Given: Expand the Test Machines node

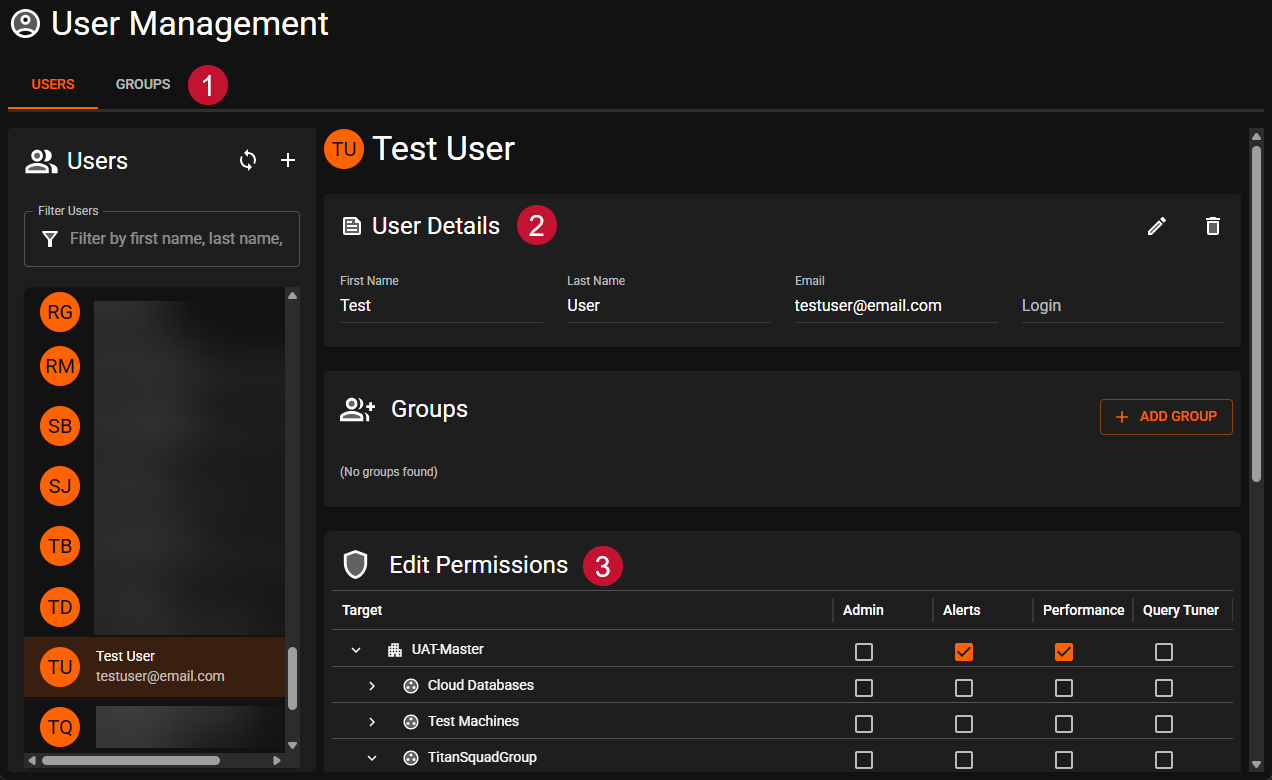Looking at the screenshot, I should [x=372, y=722].
